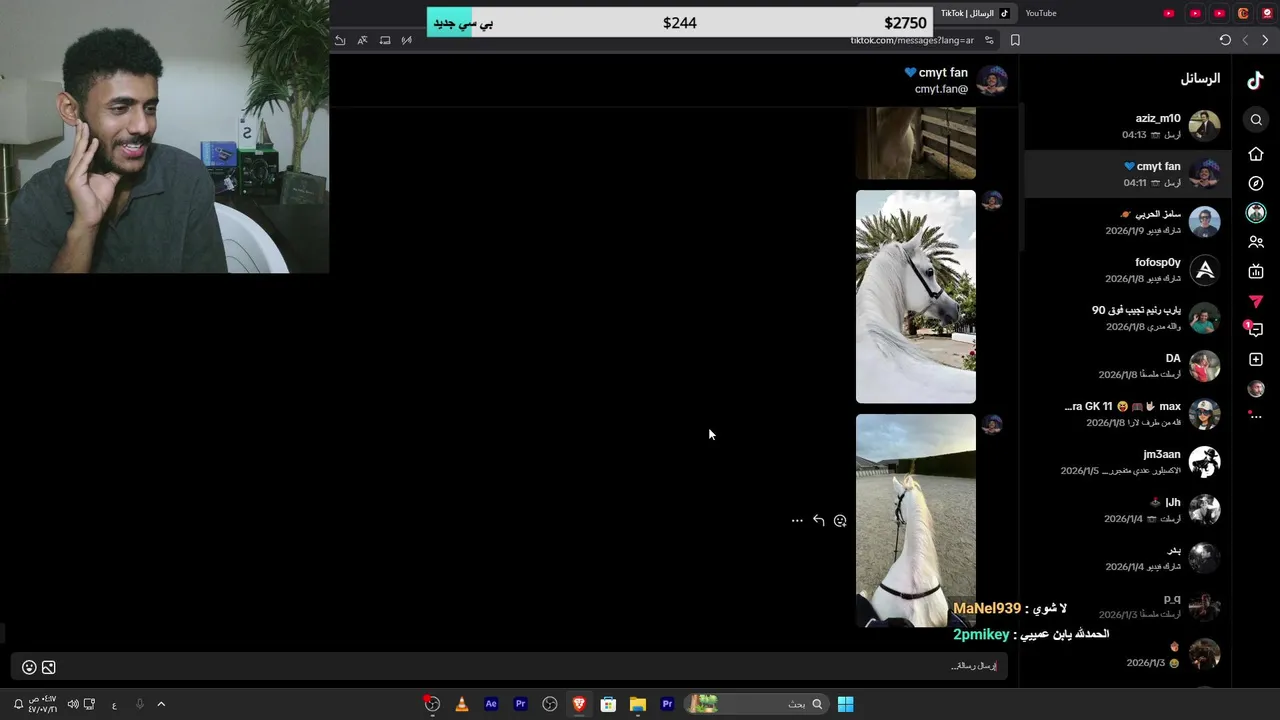Open white horse in arena photo
This screenshot has width=1280, height=720.
coord(916,520)
